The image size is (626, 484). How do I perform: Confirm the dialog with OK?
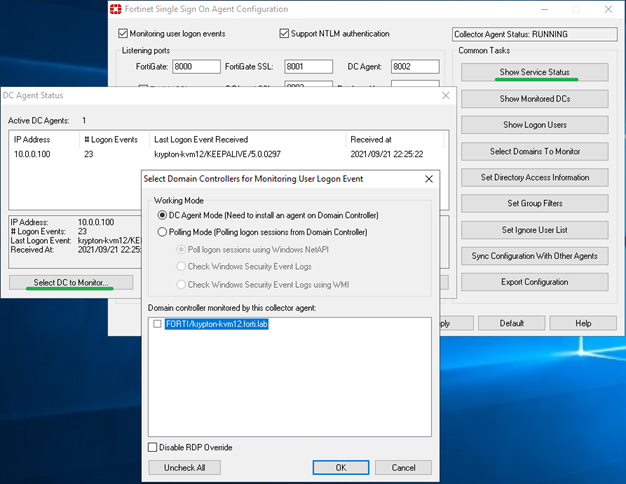340,467
